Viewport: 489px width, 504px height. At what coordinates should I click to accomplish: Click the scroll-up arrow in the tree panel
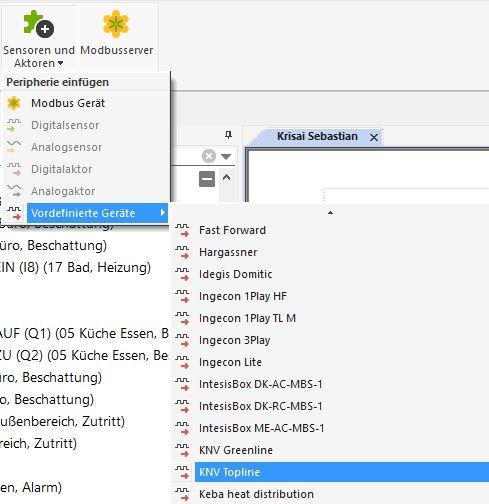pos(227,177)
